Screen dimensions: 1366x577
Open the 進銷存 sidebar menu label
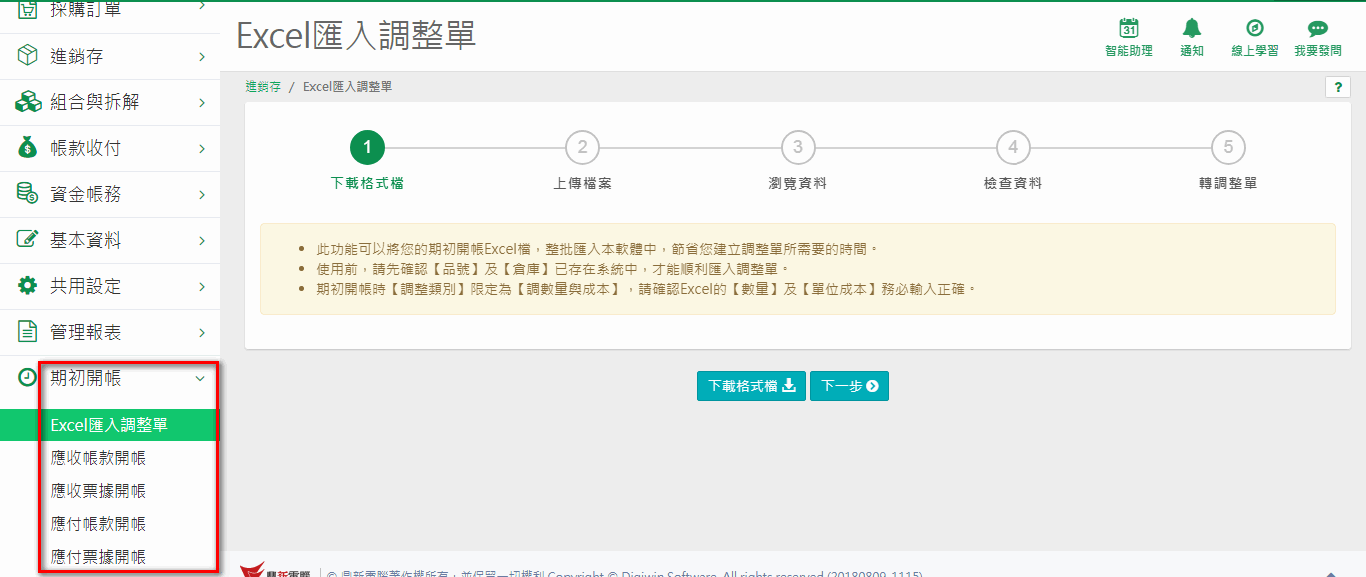(x=77, y=56)
